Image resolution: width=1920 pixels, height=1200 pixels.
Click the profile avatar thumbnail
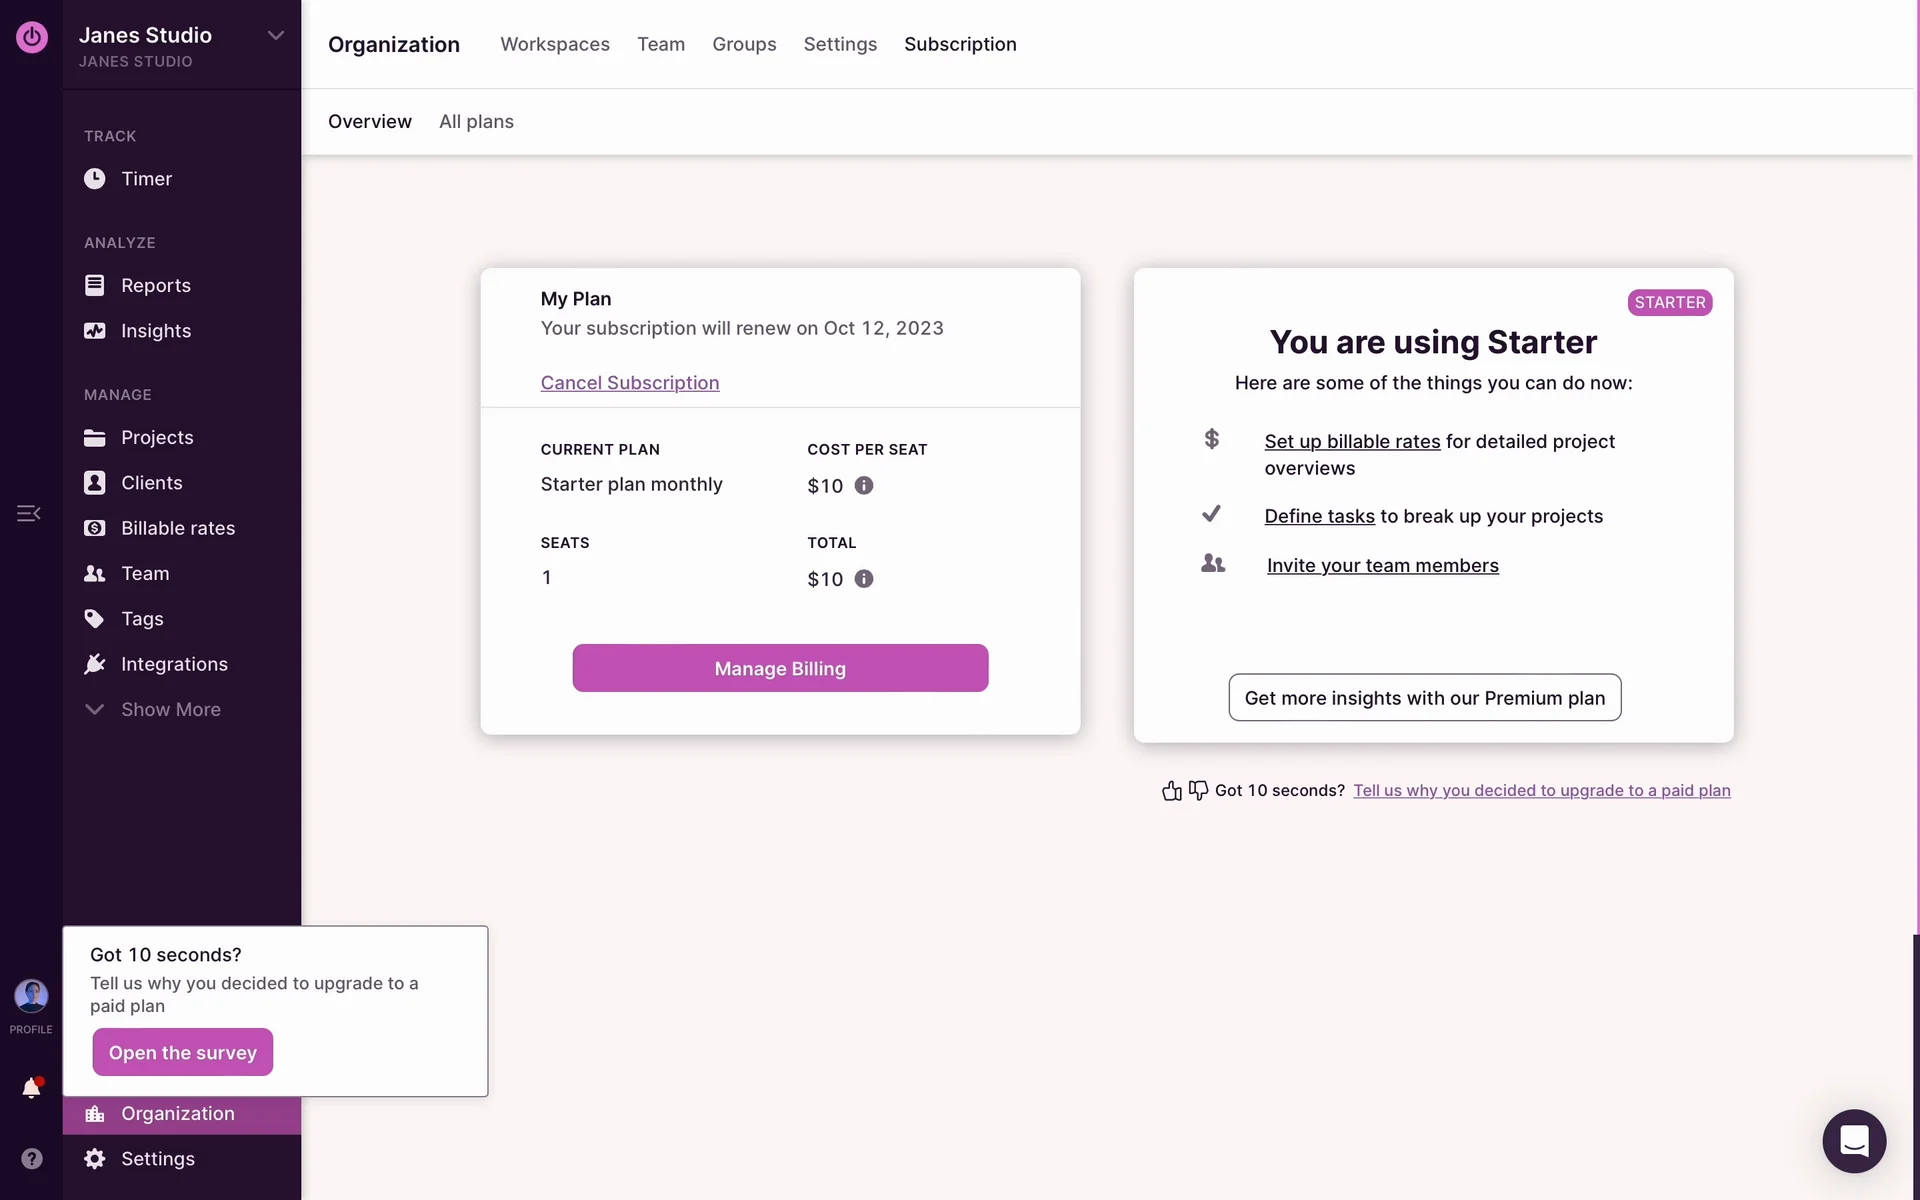point(31,996)
